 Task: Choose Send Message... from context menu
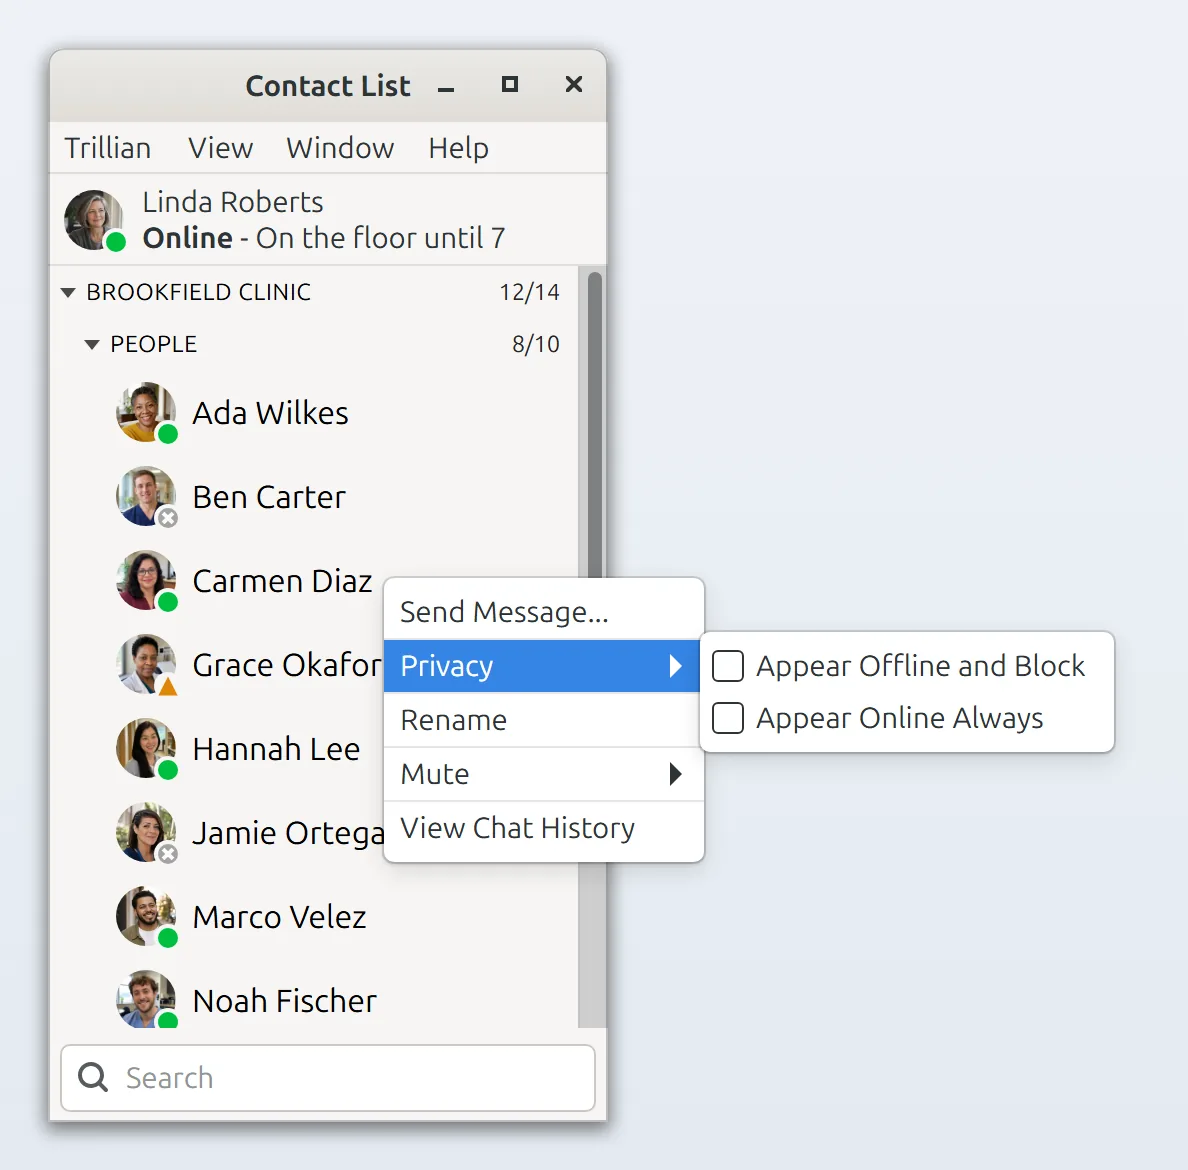pyautogui.click(x=544, y=612)
